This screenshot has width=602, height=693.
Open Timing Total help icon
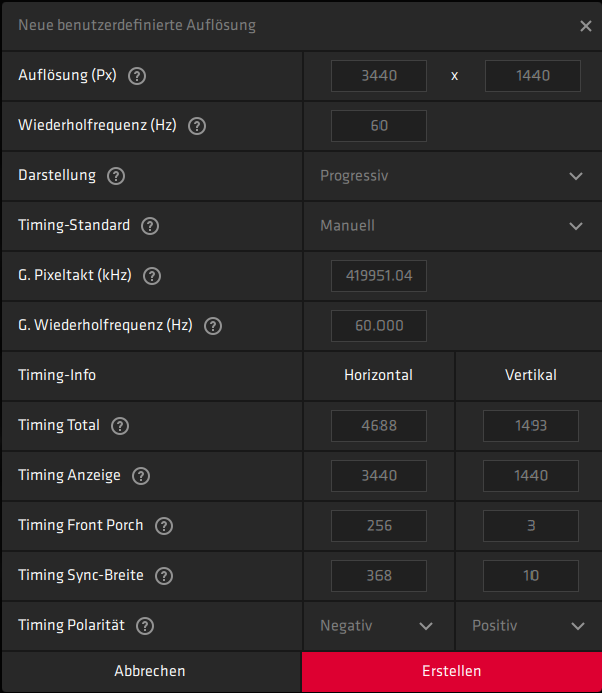pyautogui.click(x=120, y=426)
